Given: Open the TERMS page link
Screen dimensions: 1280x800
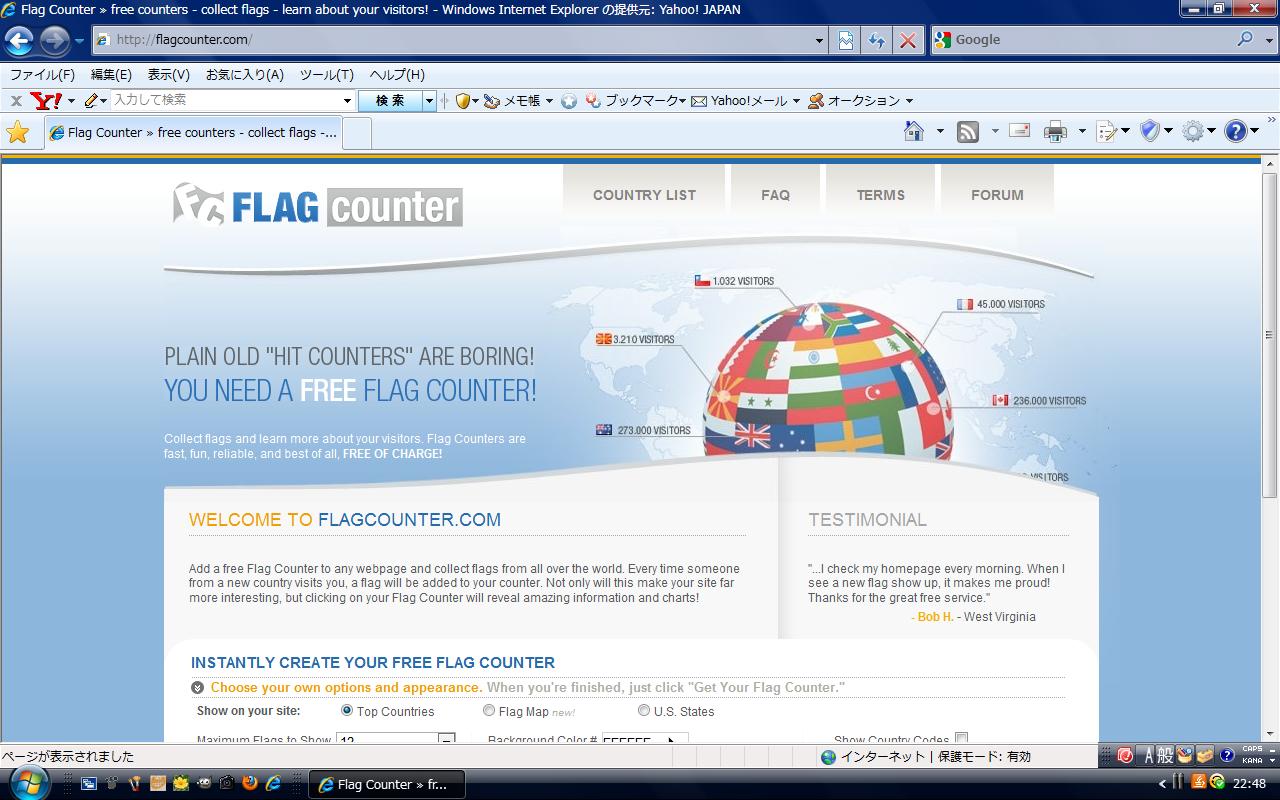Looking at the screenshot, I should tap(880, 195).
